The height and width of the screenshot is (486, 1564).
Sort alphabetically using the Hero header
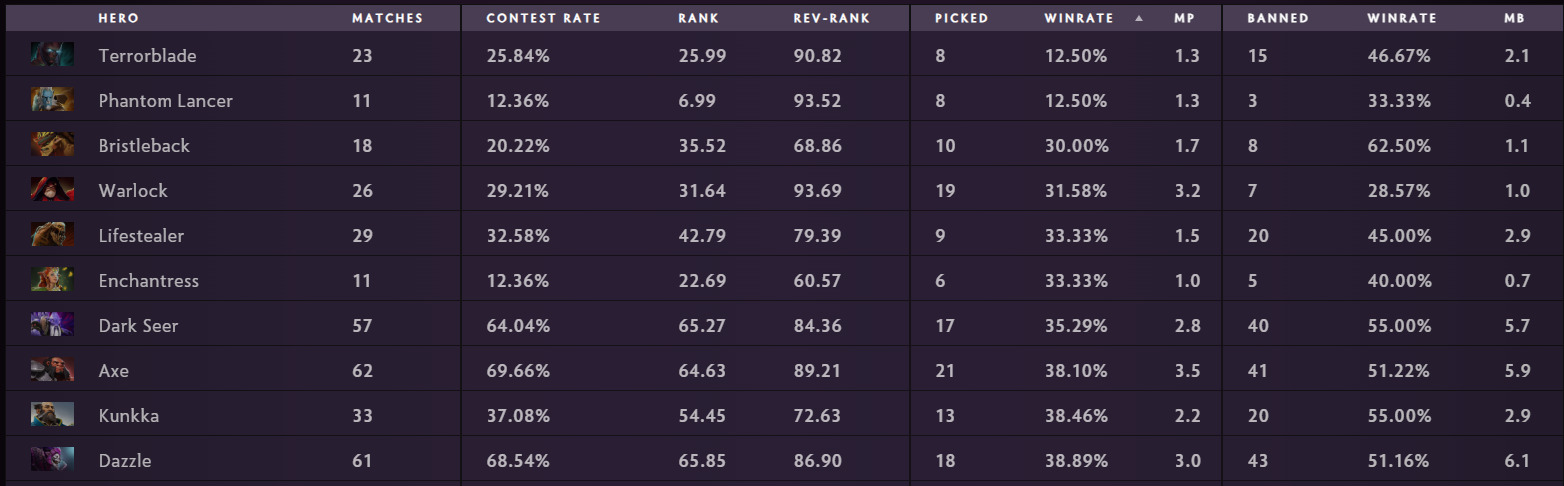tap(118, 18)
